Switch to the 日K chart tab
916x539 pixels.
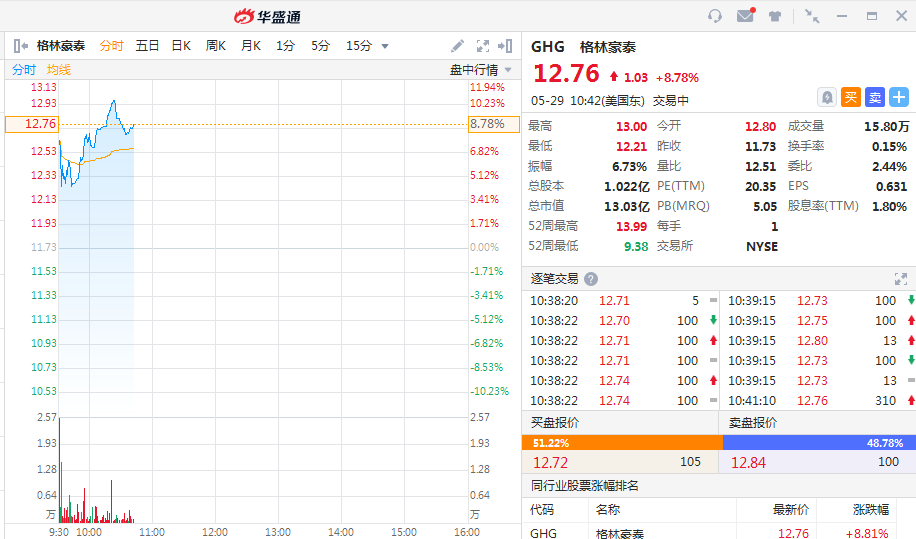[181, 46]
